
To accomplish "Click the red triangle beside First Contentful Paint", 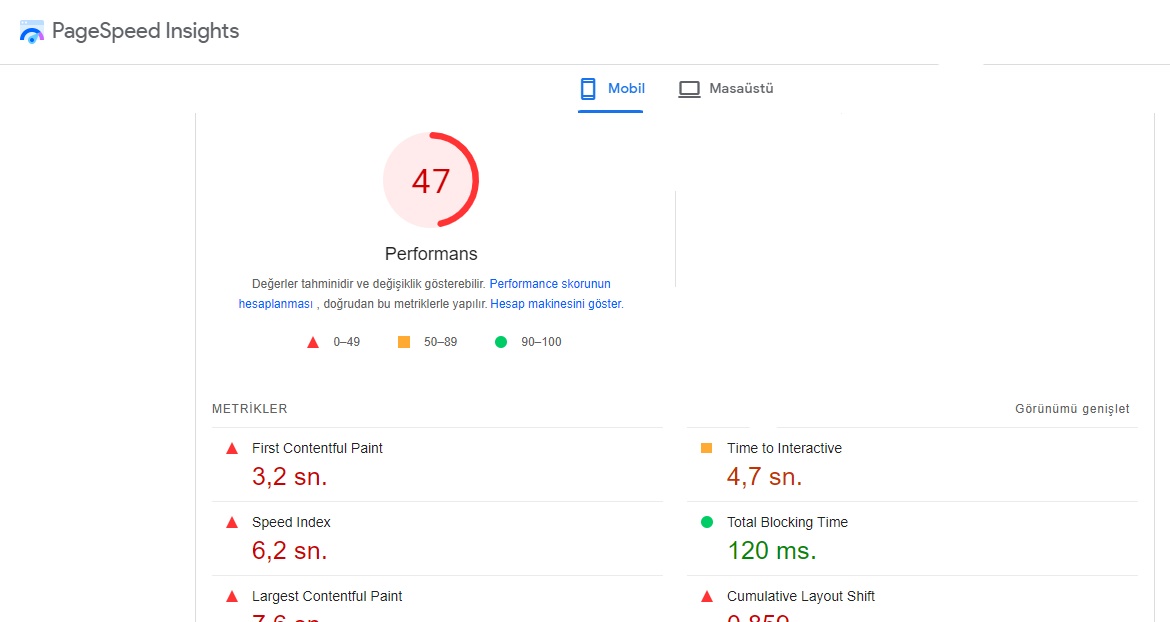I will pyautogui.click(x=234, y=448).
